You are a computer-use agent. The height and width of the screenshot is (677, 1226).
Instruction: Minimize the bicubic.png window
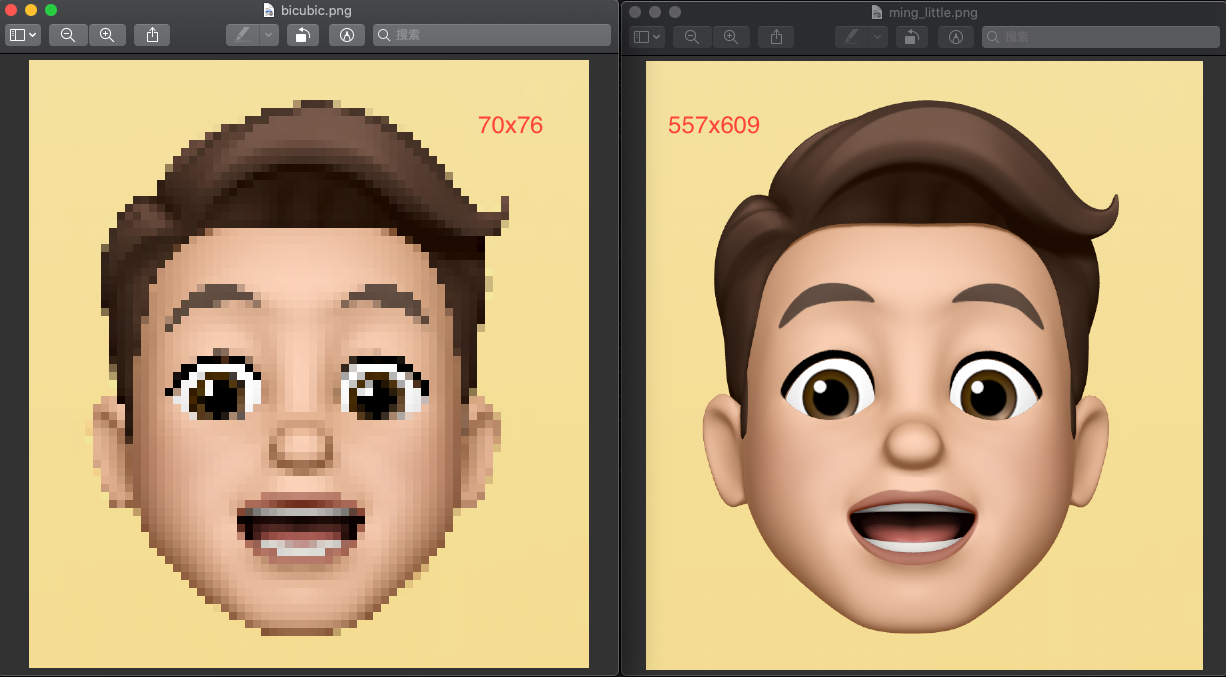(32, 10)
